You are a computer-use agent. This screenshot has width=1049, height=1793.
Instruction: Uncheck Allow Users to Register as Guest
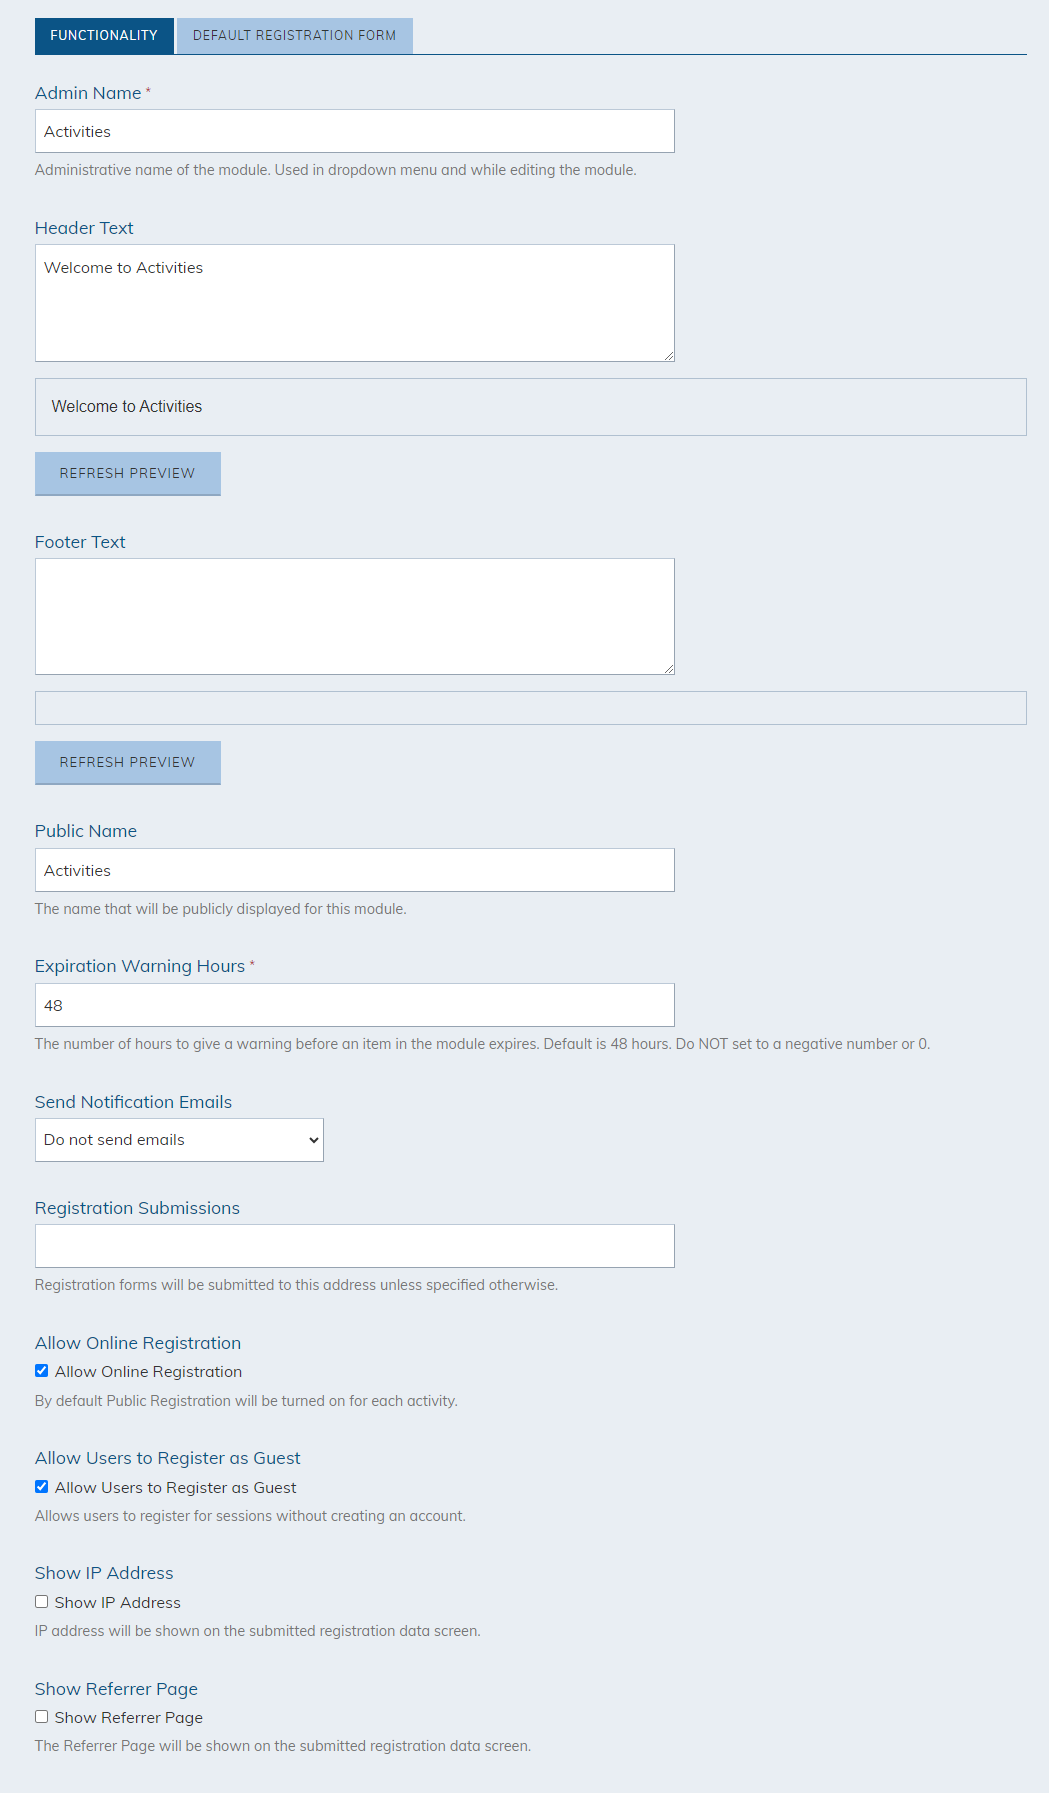coord(42,1487)
